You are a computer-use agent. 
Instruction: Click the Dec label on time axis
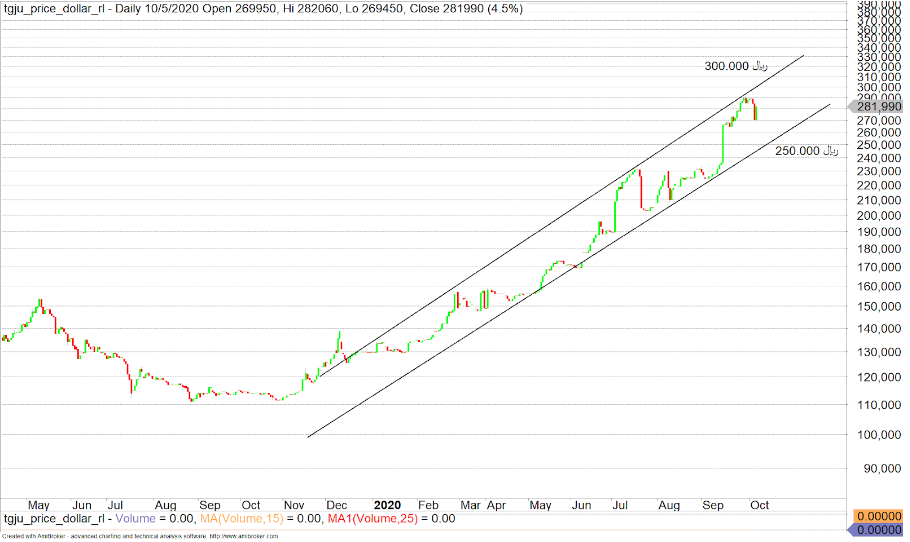339,505
